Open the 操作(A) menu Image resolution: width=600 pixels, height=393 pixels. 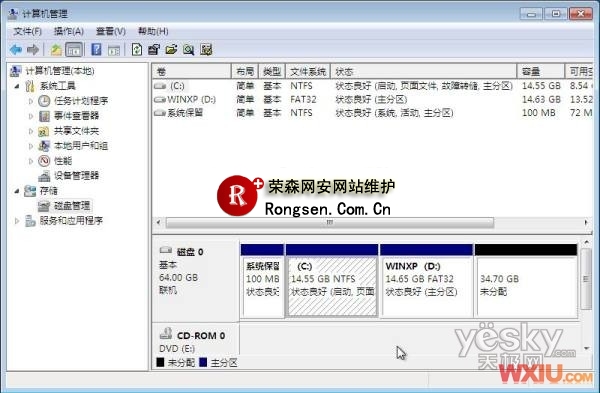(x=68, y=31)
